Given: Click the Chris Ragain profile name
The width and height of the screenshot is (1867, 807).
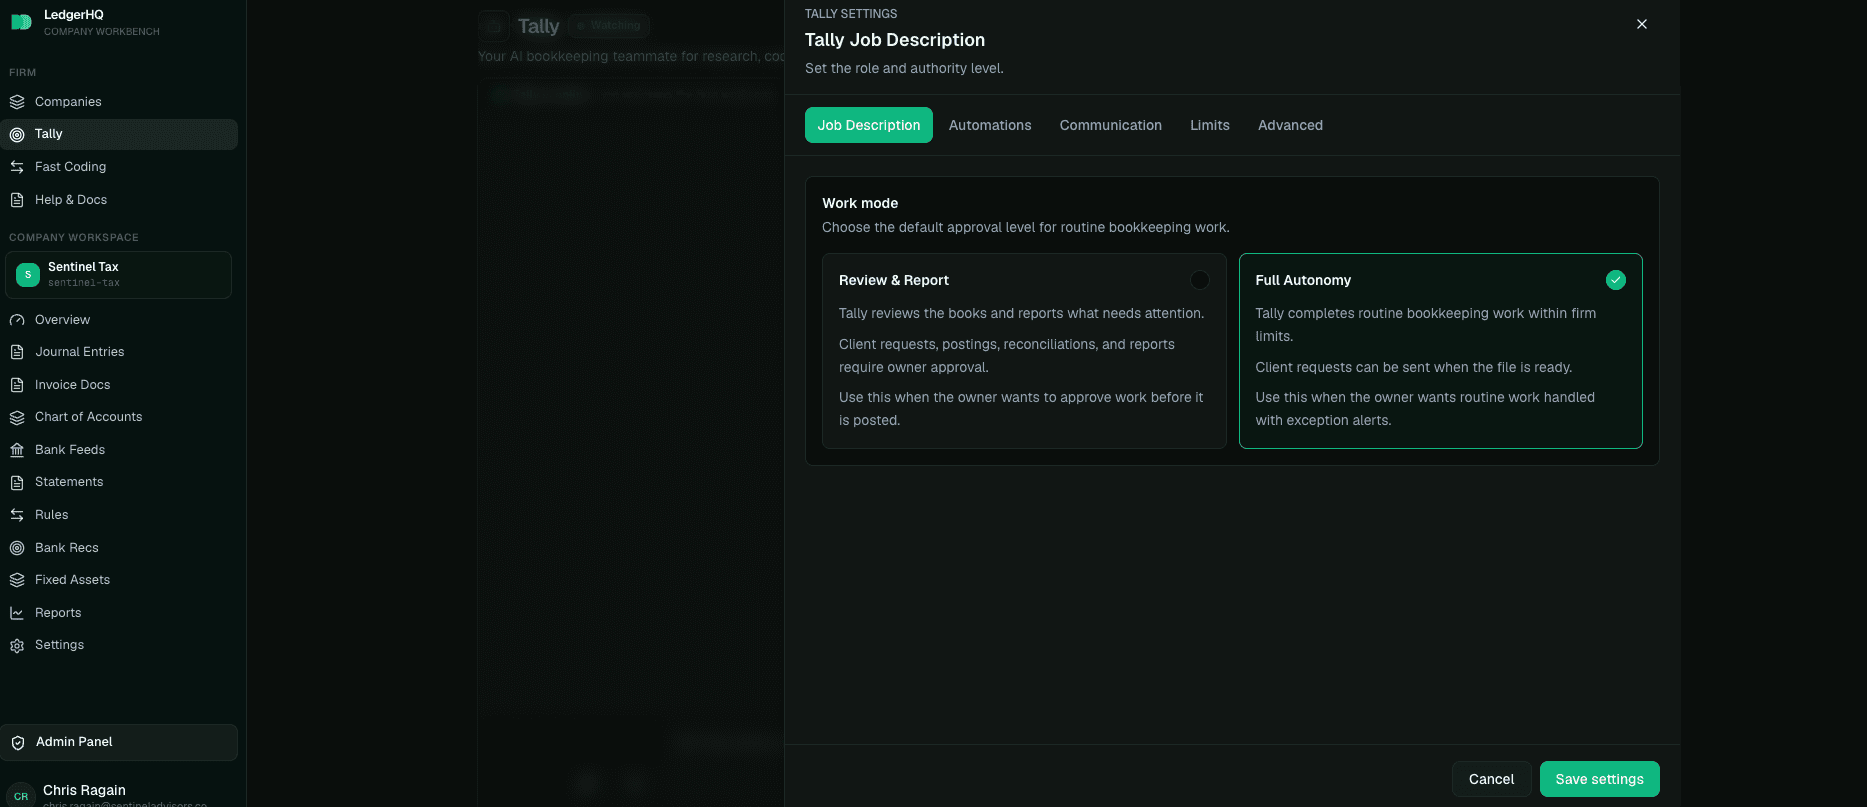Looking at the screenshot, I should pyautogui.click(x=84, y=790).
